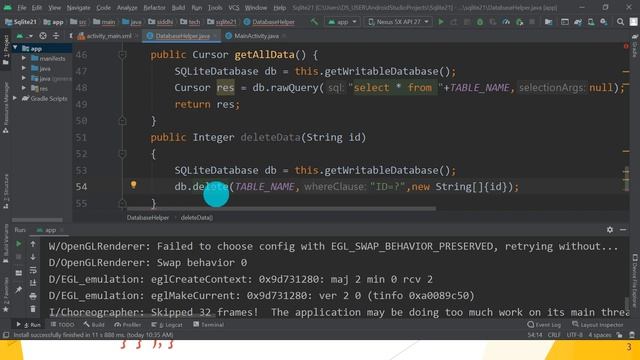Click Sync Project with Gradle elephant icon

[578, 22]
